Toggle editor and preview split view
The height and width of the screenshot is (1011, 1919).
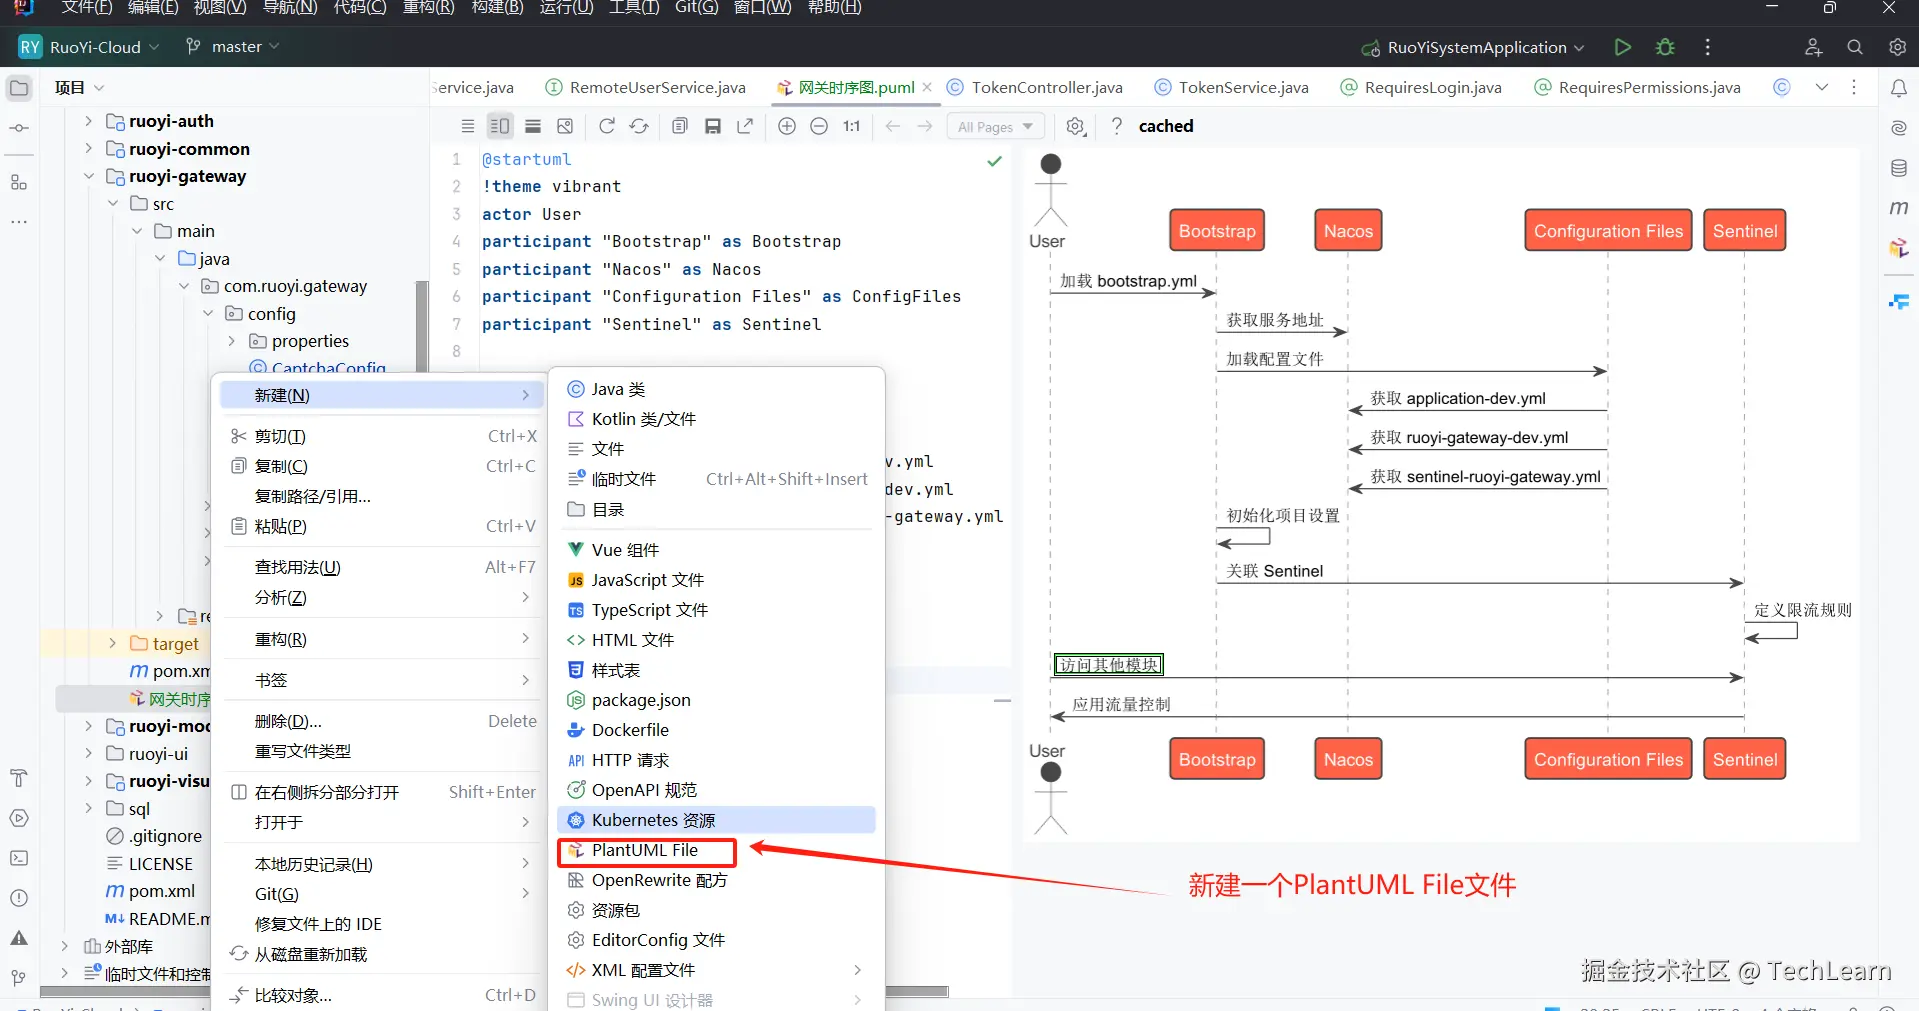click(499, 126)
